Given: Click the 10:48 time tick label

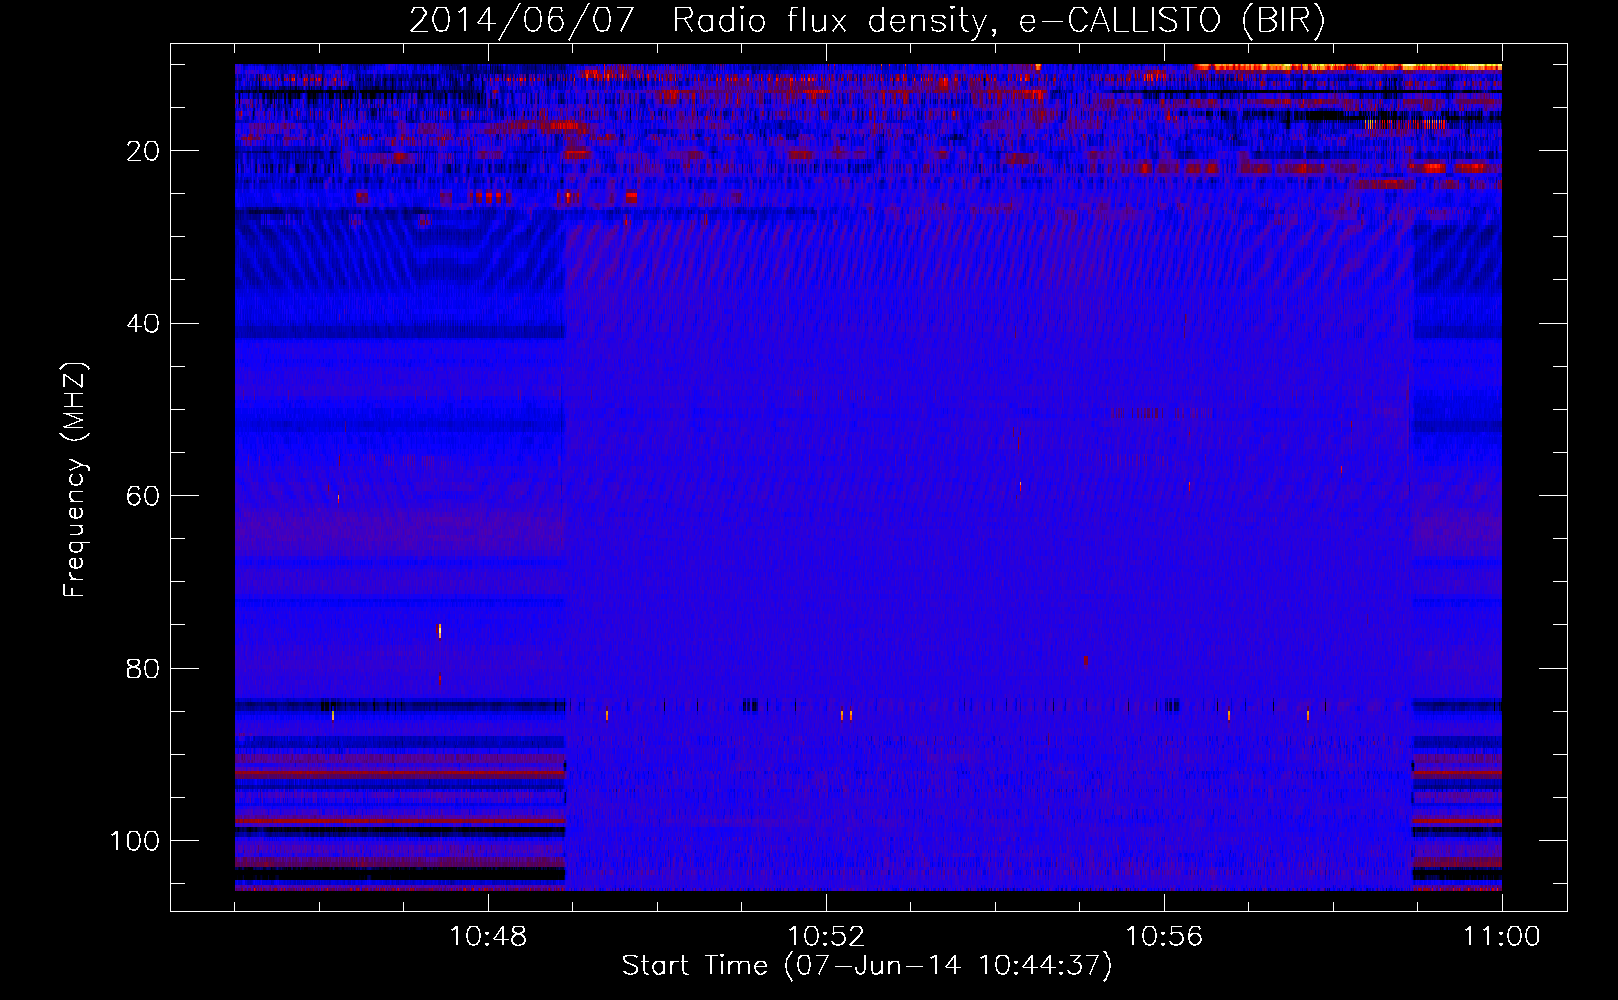Looking at the screenshot, I should 488,937.
